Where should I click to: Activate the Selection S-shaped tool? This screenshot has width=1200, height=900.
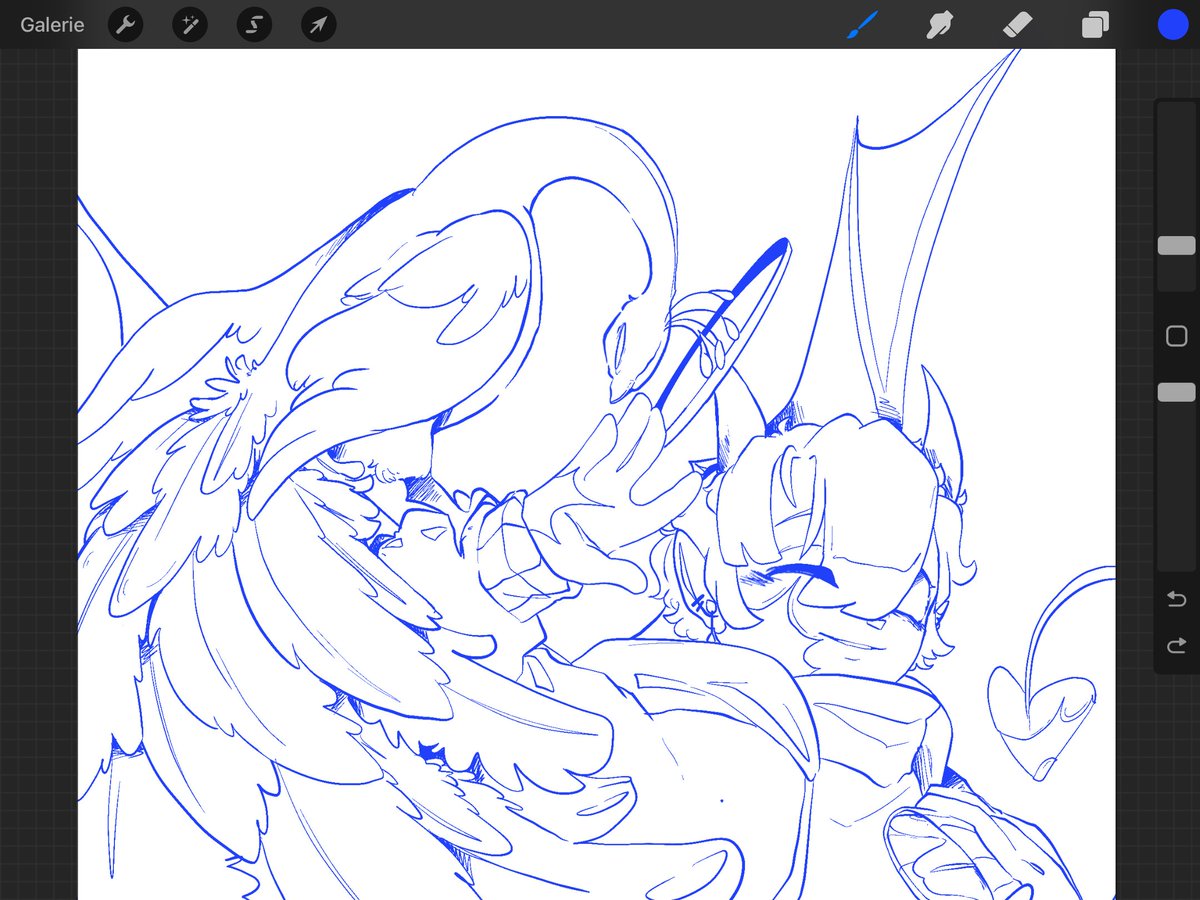254,25
